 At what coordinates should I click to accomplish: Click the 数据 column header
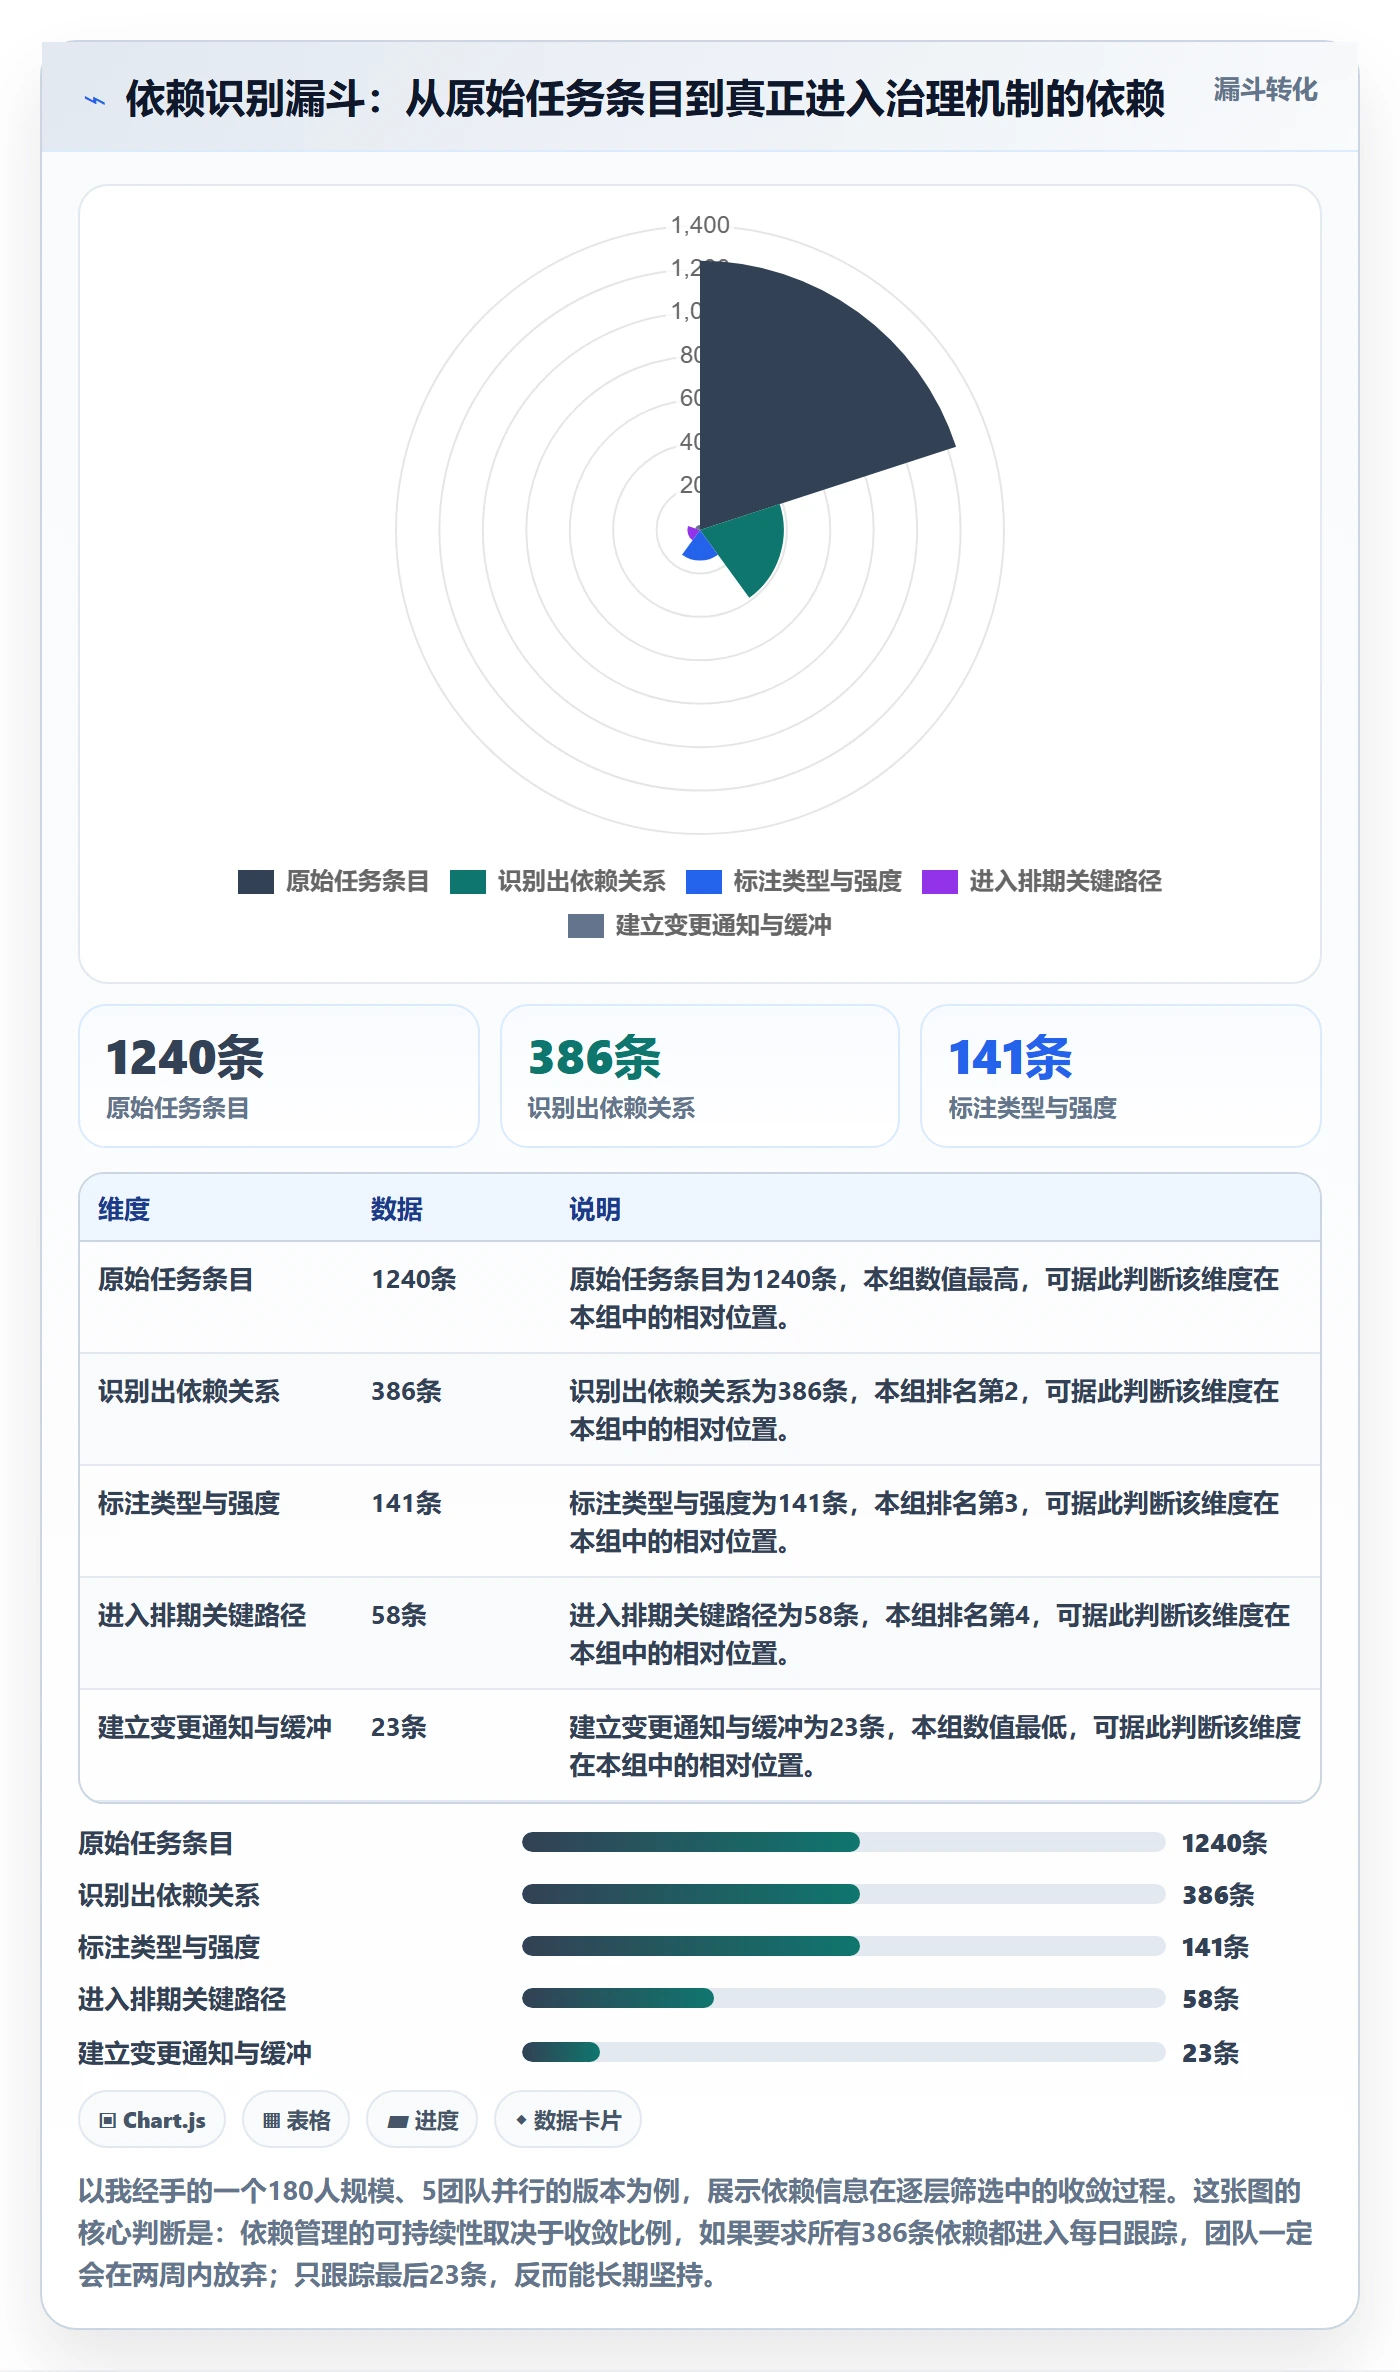click(x=397, y=1209)
